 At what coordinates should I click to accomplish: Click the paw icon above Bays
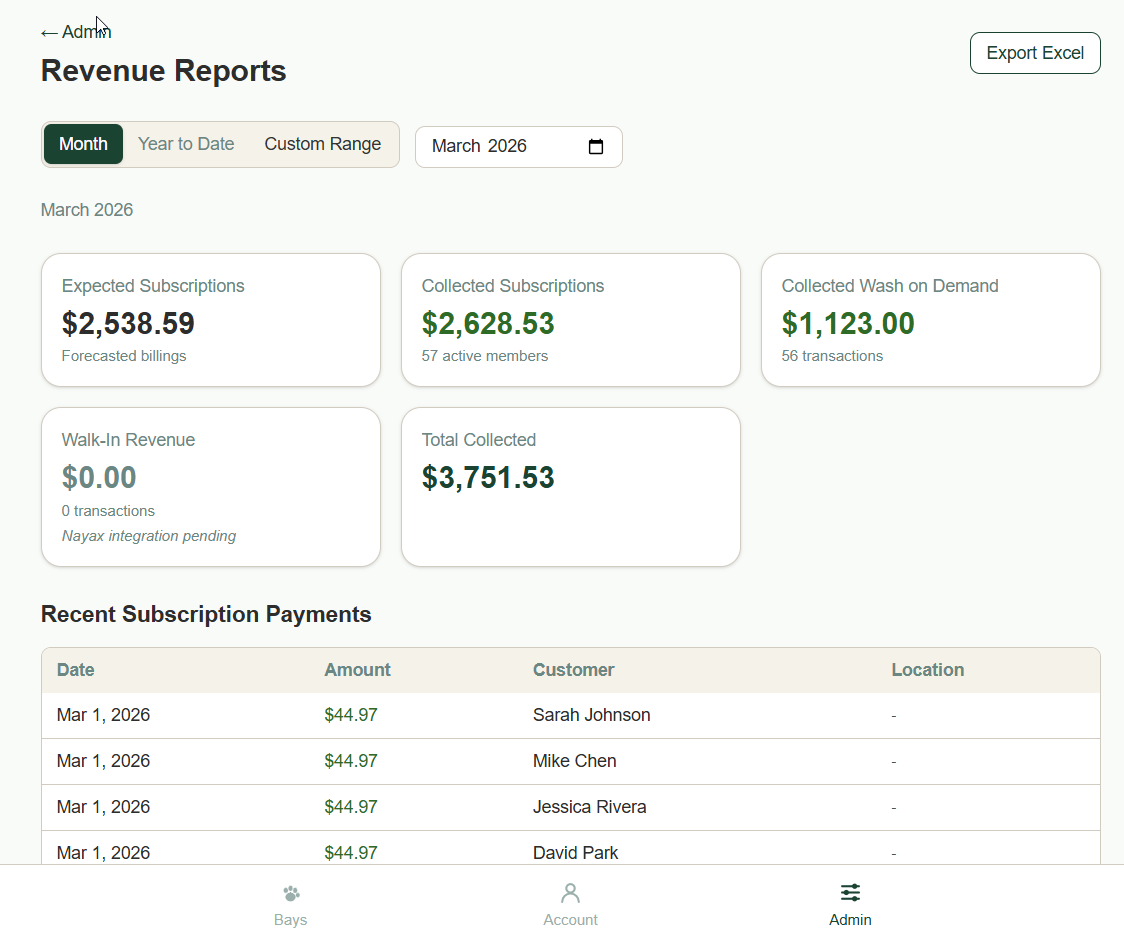coord(290,893)
